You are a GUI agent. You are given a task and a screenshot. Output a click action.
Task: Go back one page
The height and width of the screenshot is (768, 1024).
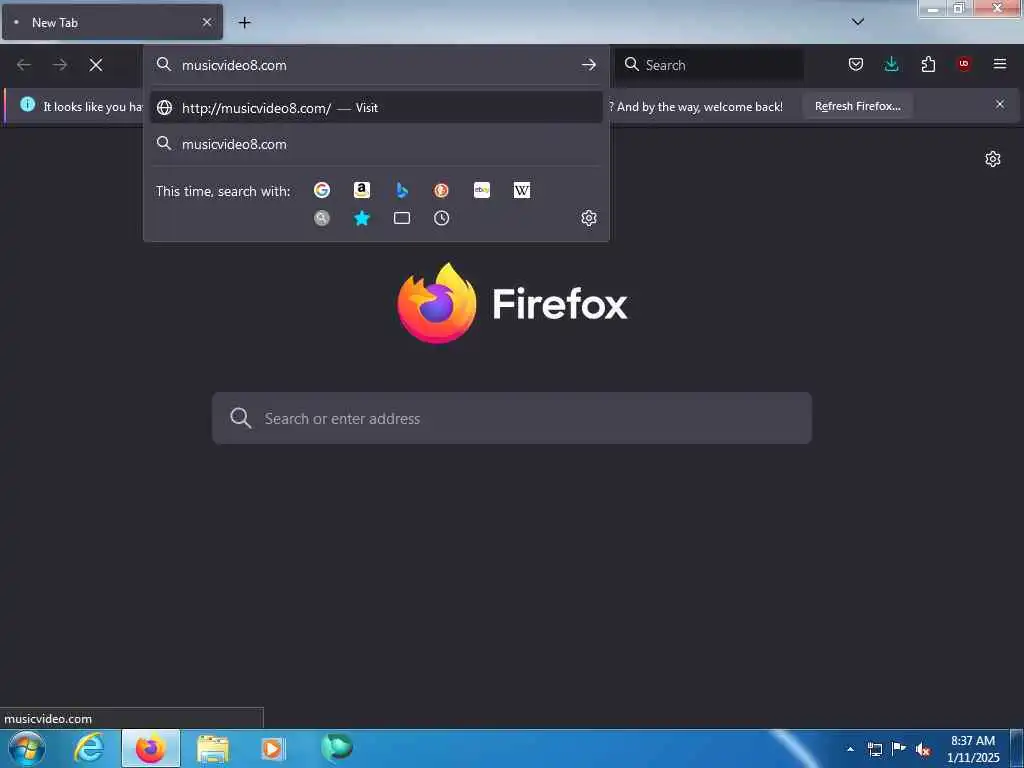coord(24,65)
